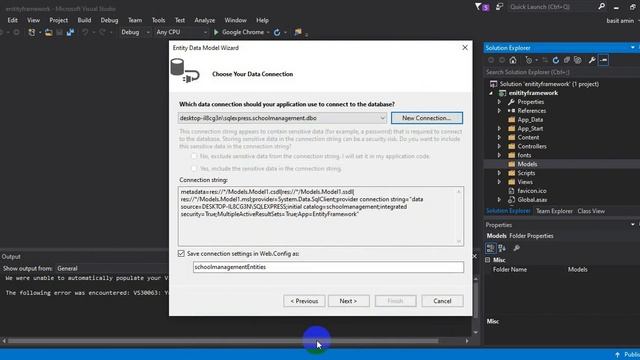Select the Scripts folder
The width and height of the screenshot is (640, 360).
tap(526, 173)
